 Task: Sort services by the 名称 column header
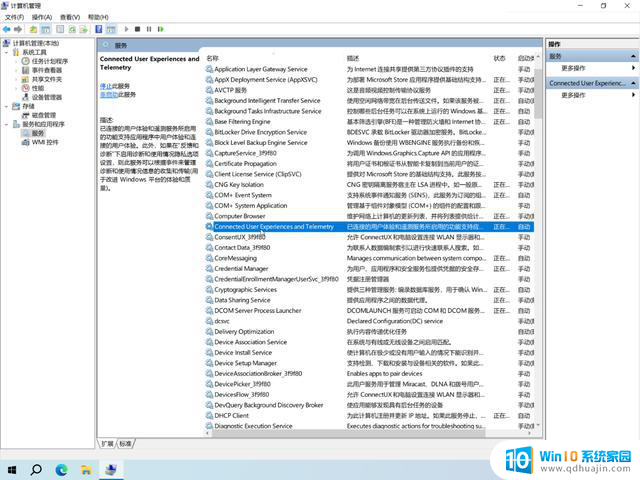(x=213, y=58)
